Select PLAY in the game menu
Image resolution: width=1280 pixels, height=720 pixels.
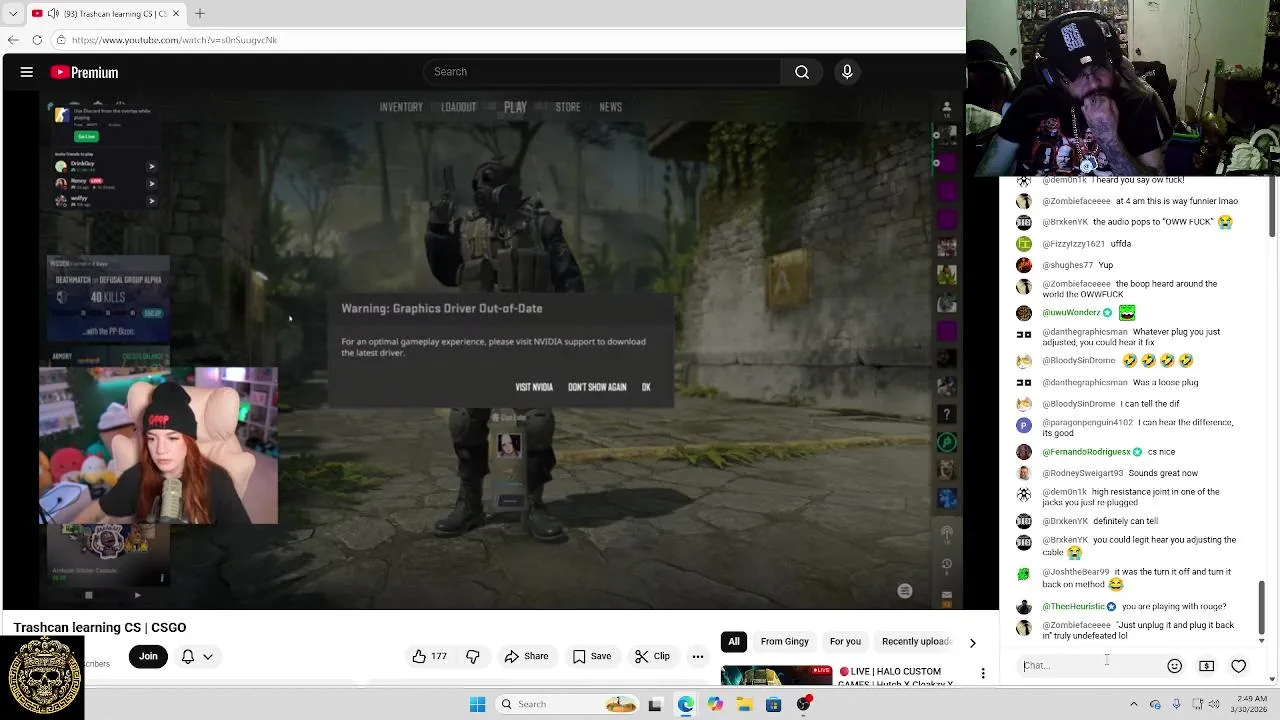tap(515, 107)
